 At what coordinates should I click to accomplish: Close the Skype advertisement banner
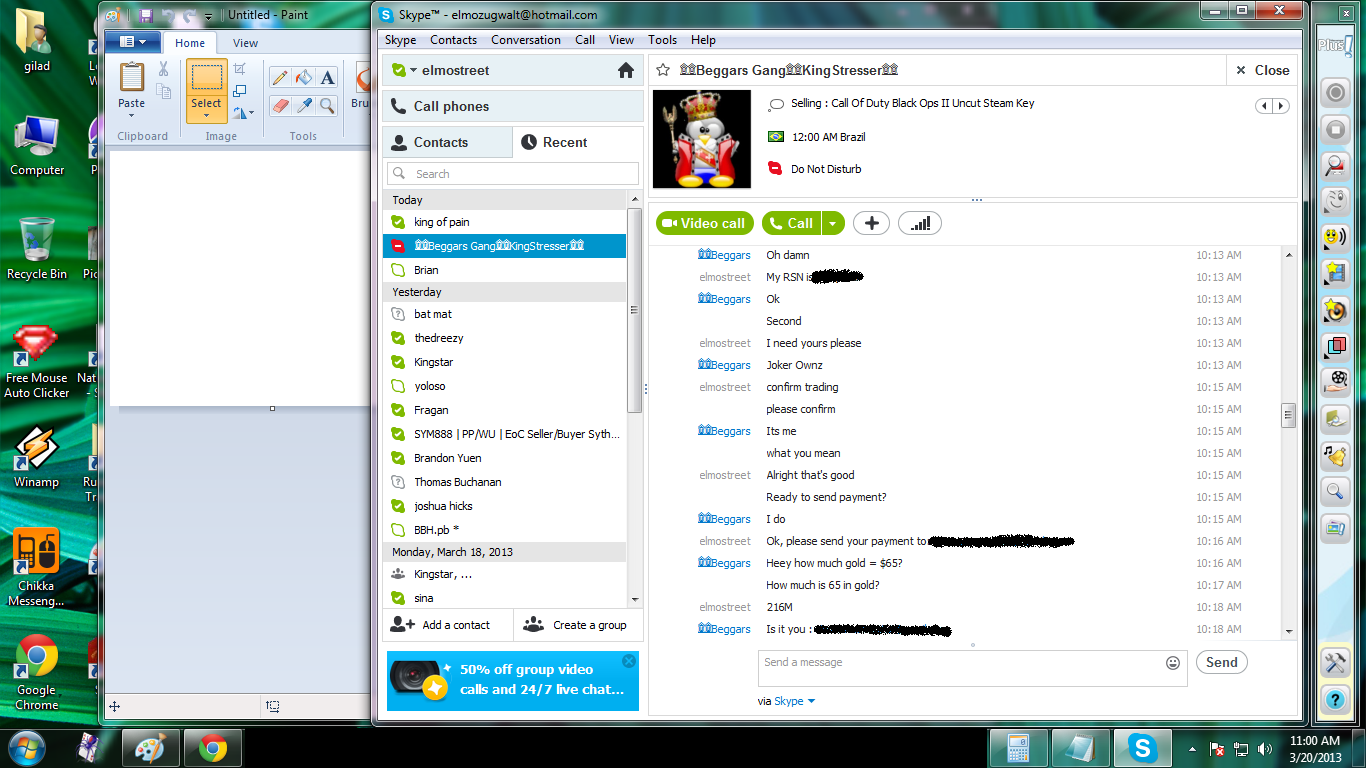[x=629, y=661]
